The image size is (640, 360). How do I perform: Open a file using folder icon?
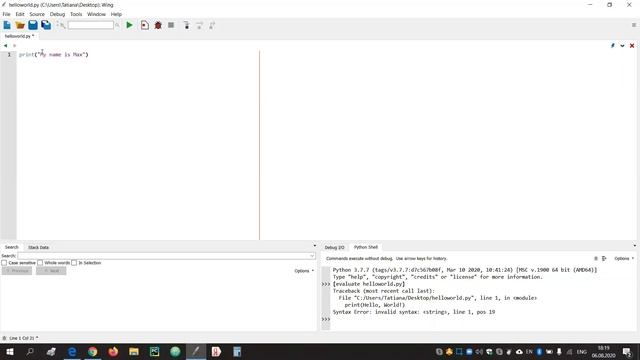pos(20,25)
